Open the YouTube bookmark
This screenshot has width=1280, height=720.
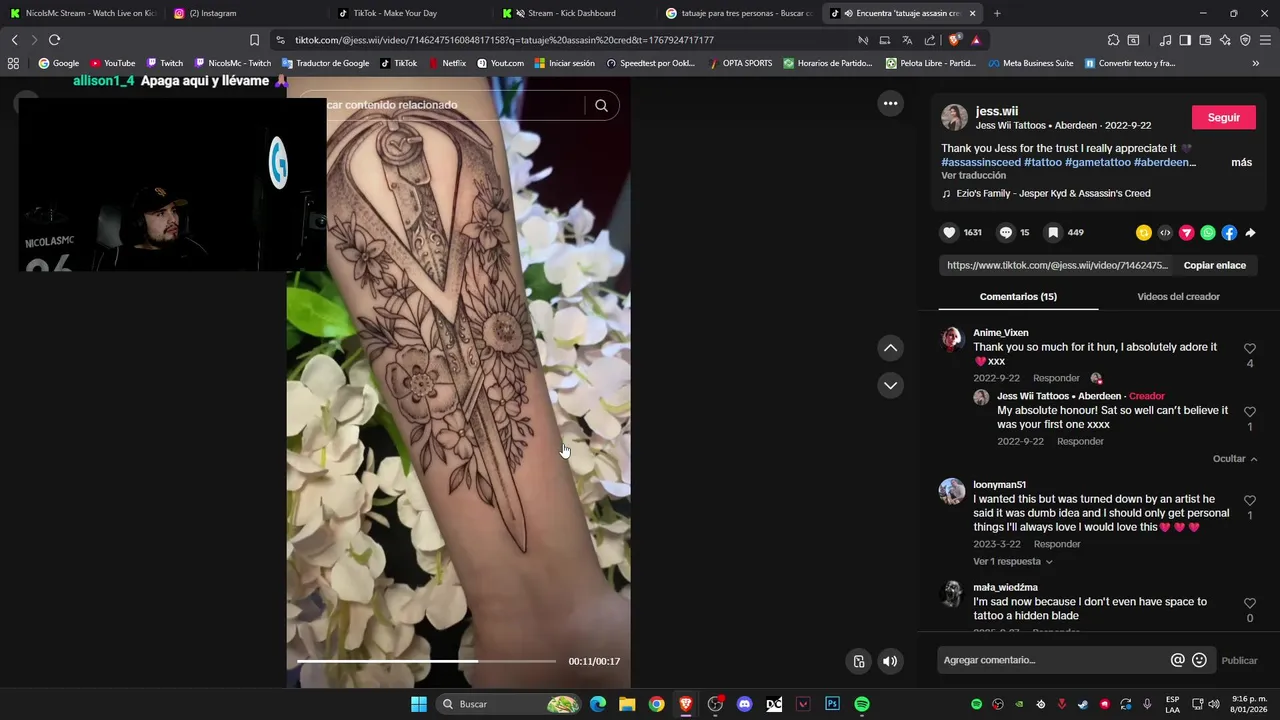[112, 63]
